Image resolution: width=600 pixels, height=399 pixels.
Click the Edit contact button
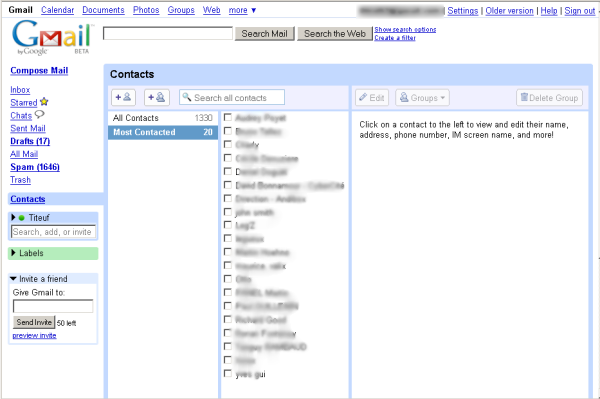[x=372, y=98]
